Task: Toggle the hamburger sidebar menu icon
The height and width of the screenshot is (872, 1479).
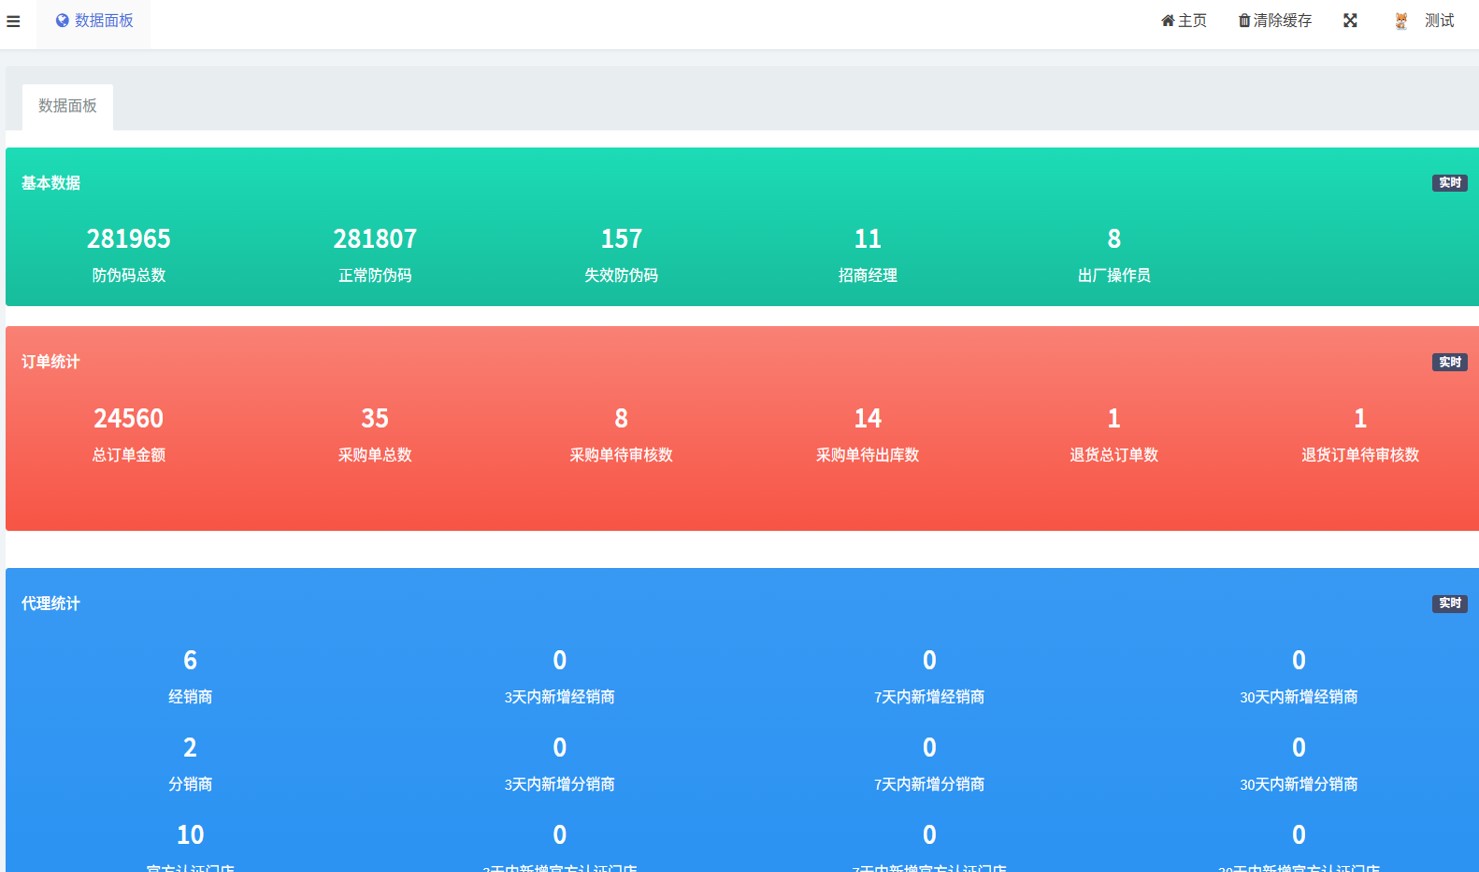Action: point(13,21)
